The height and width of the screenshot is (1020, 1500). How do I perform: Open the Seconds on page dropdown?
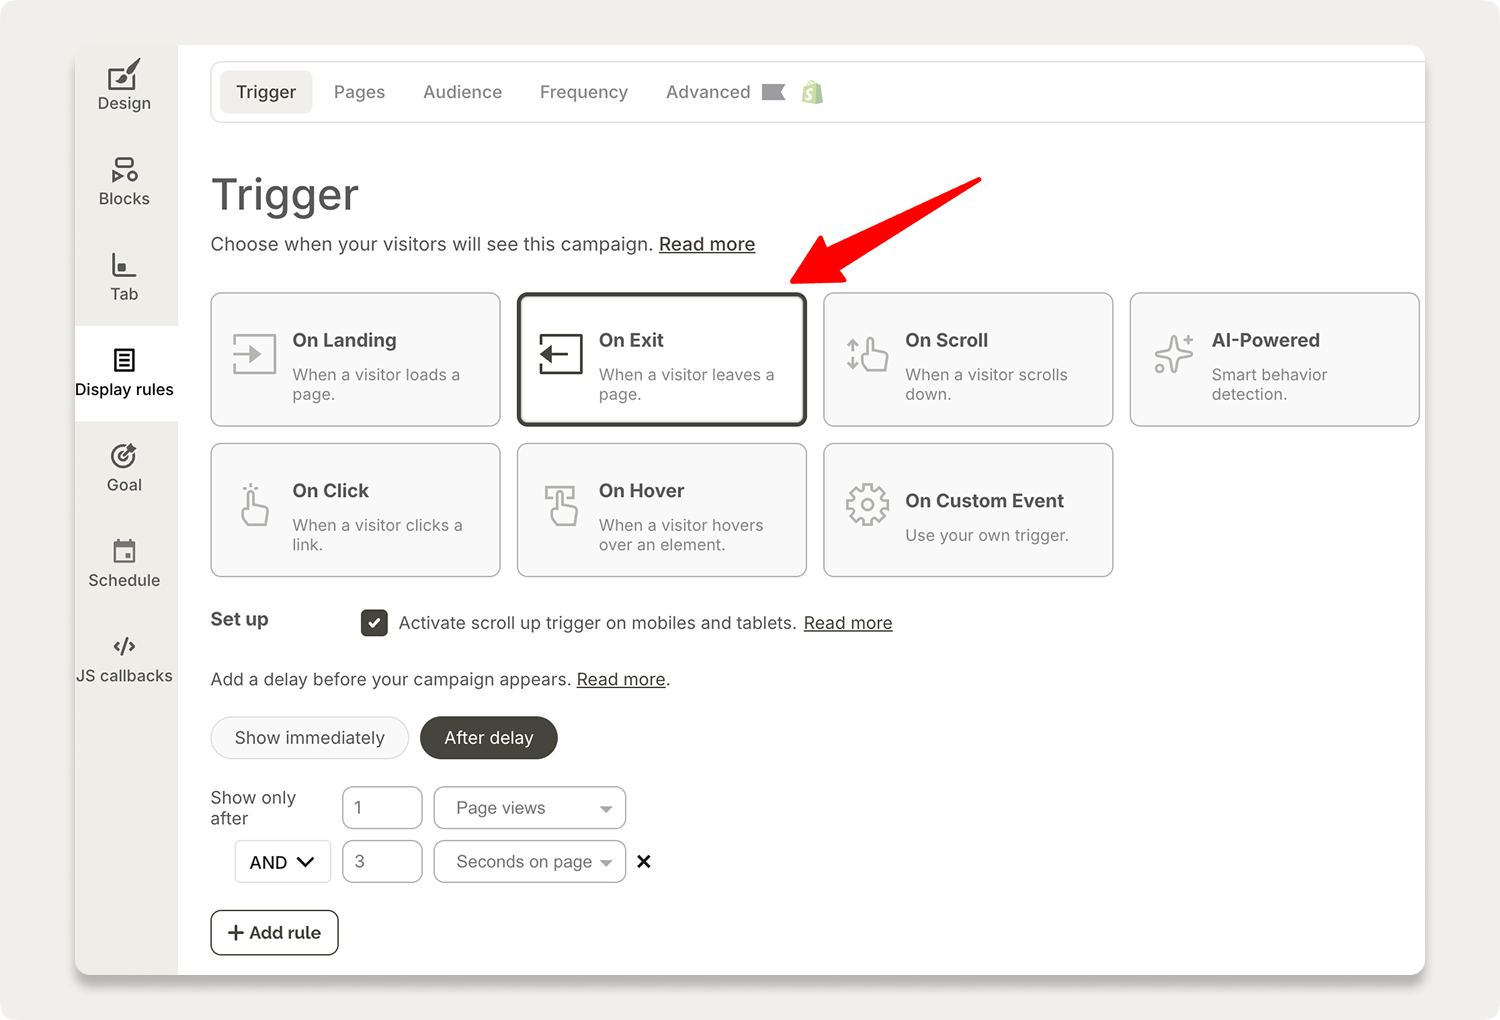(529, 861)
